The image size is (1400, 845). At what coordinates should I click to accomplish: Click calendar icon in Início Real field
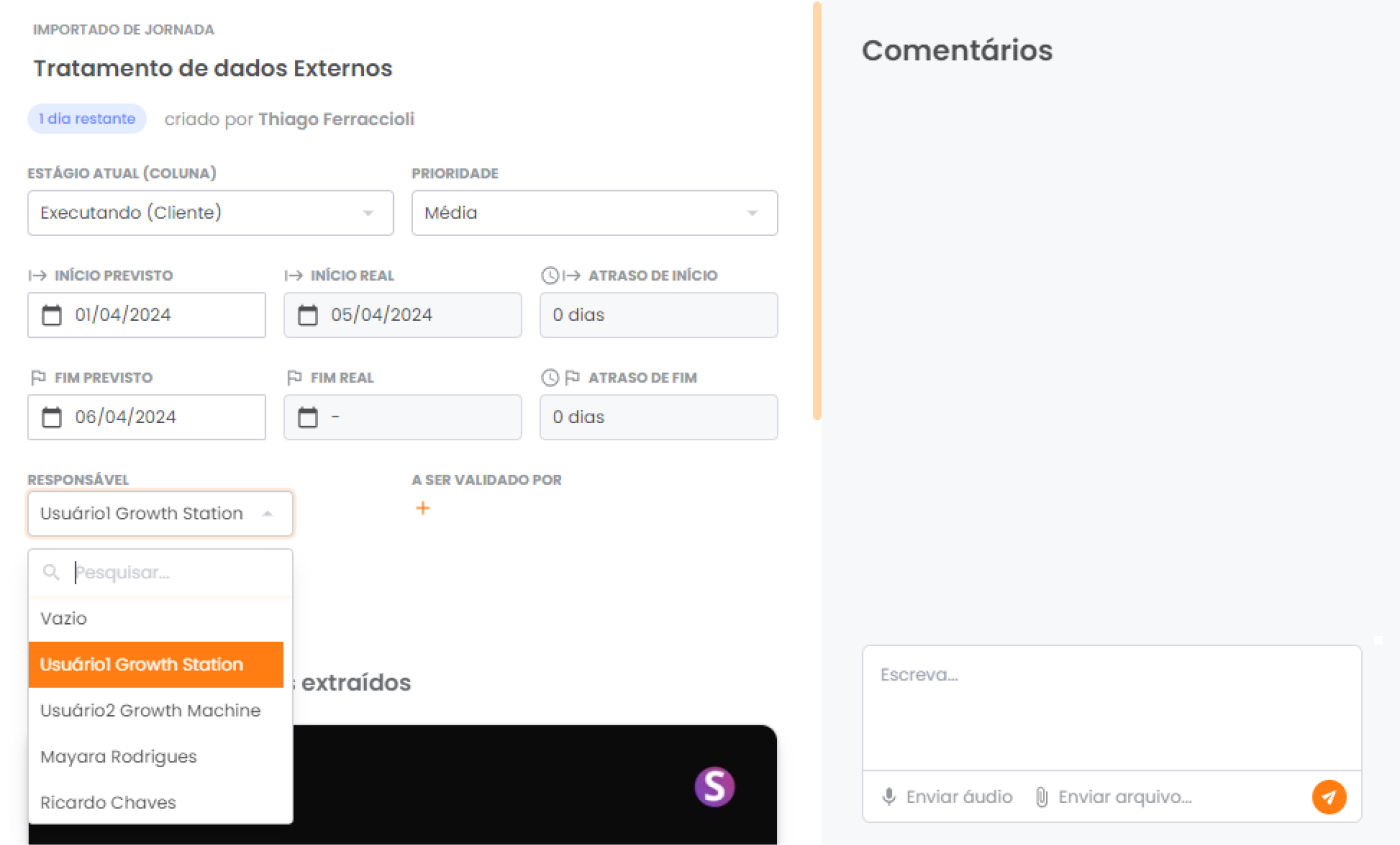[308, 315]
